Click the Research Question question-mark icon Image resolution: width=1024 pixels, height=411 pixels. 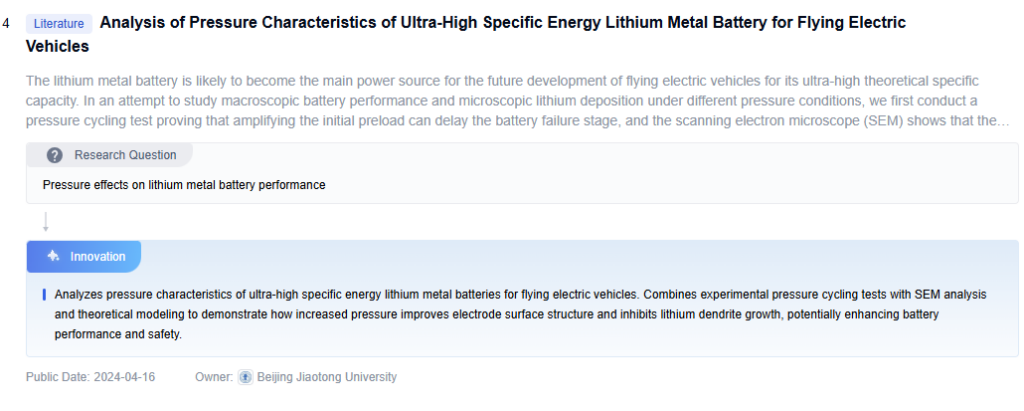pos(55,155)
